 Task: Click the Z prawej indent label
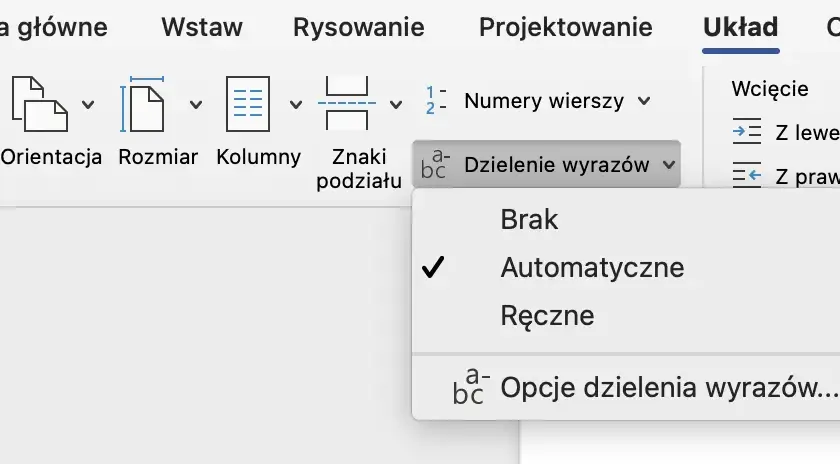click(x=807, y=176)
